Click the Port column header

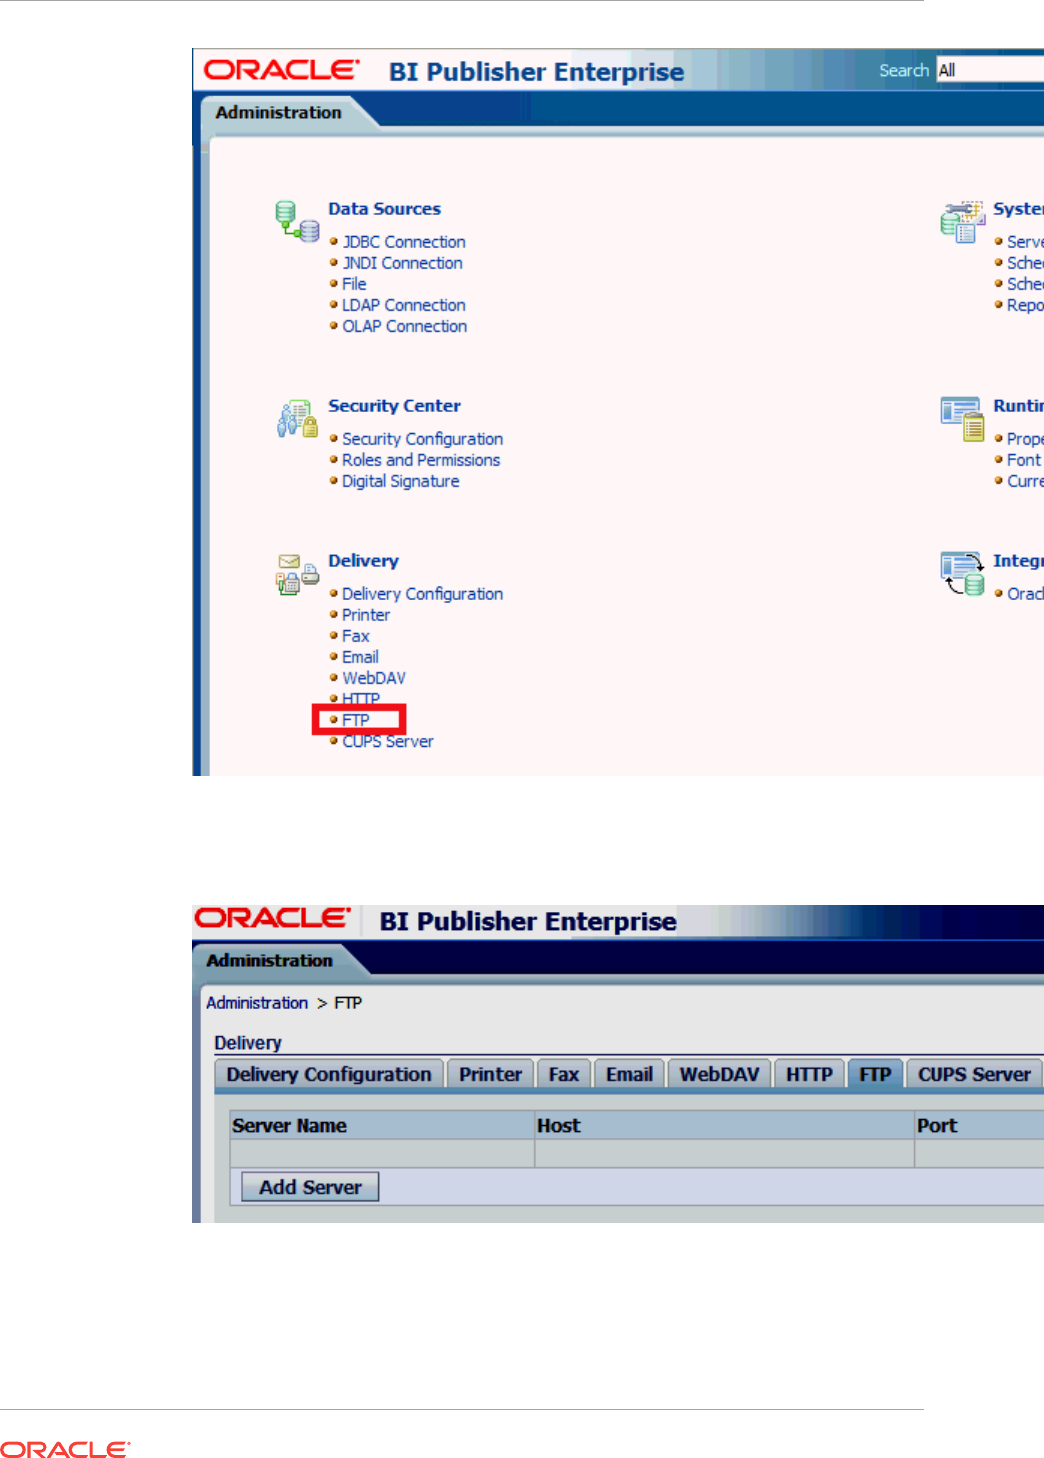pos(979,1125)
